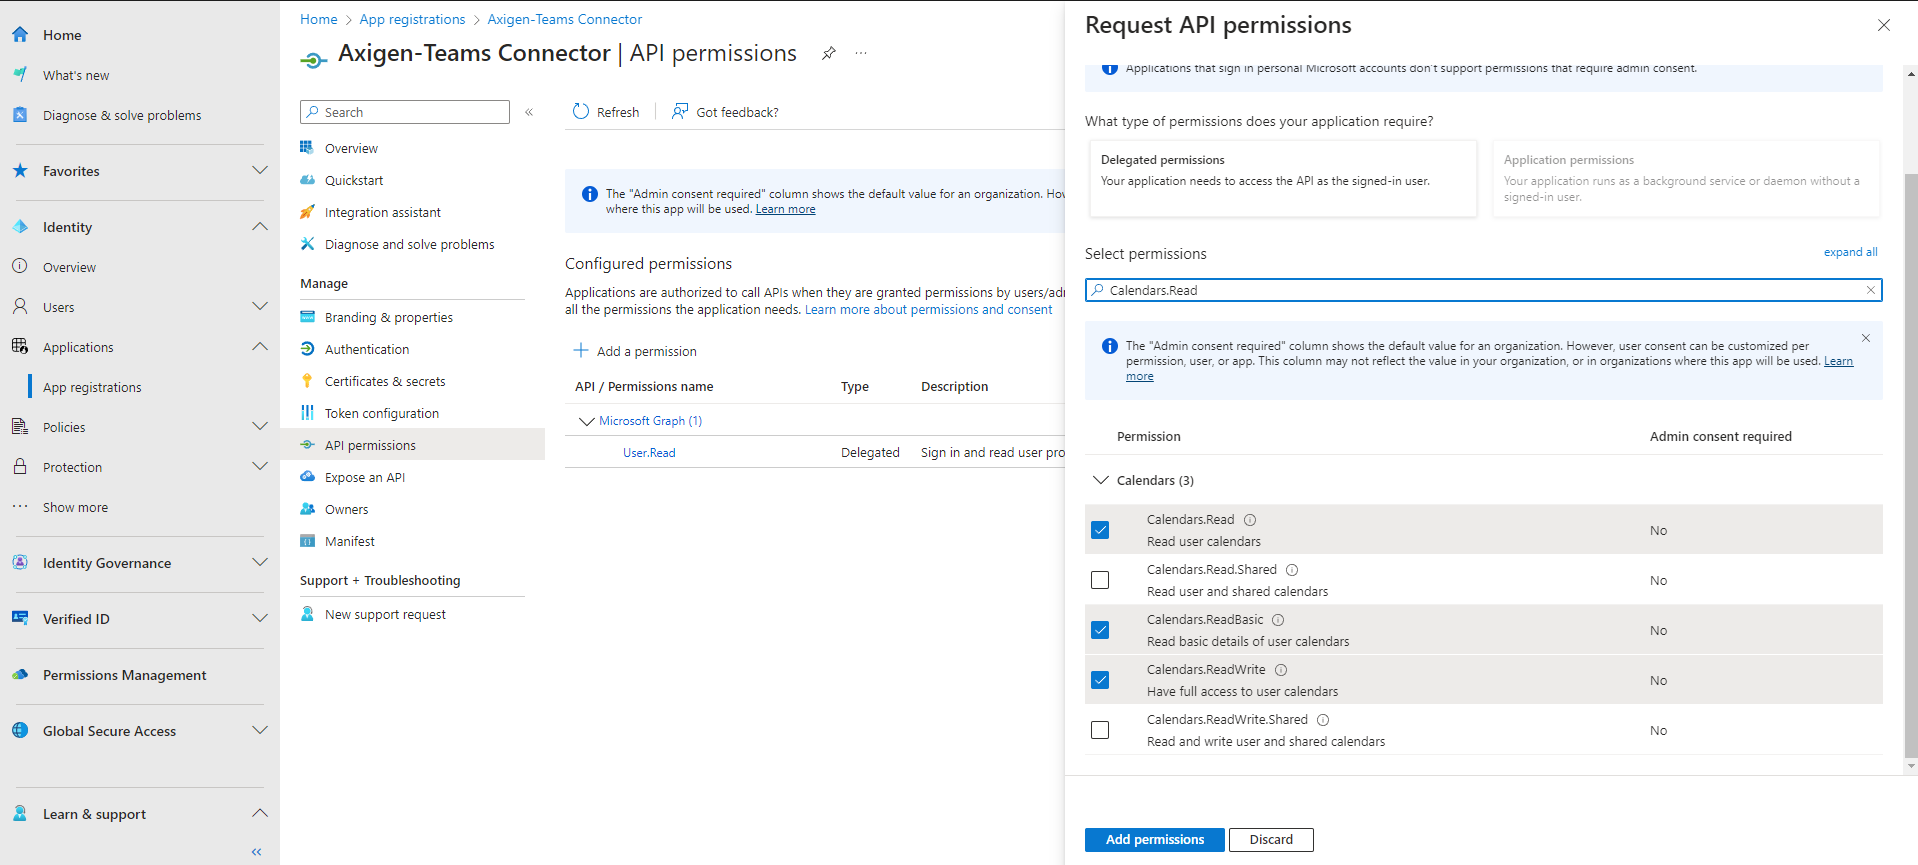Uncheck the Calendars.ReadWrite permission checkbox

[1100, 680]
